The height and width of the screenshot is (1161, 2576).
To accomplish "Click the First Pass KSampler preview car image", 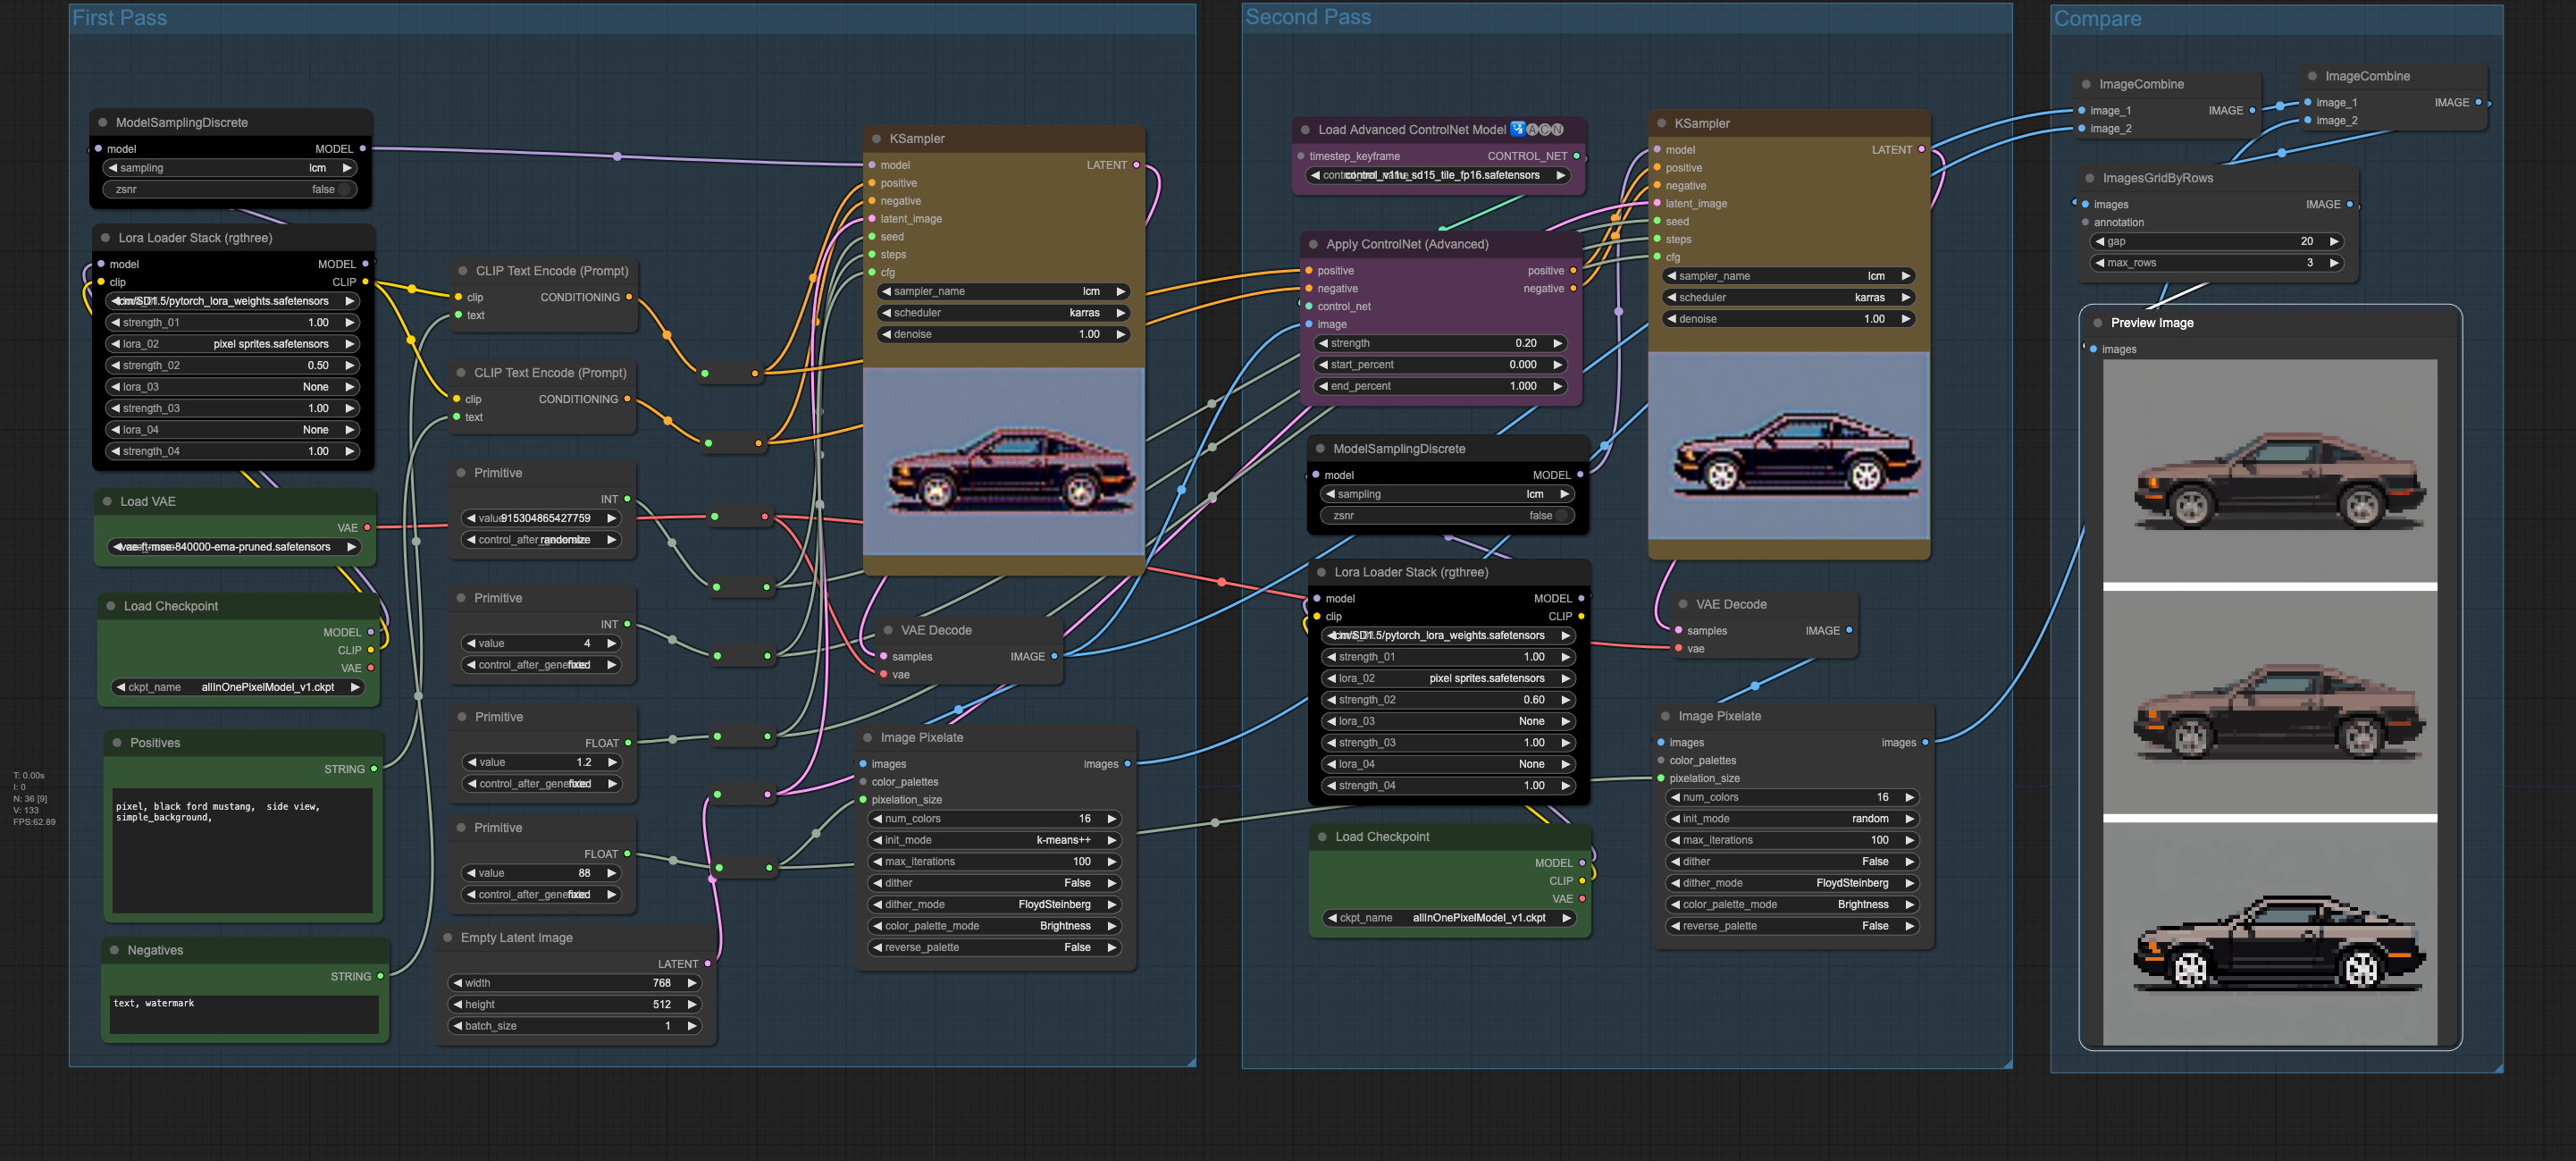I will [1004, 461].
